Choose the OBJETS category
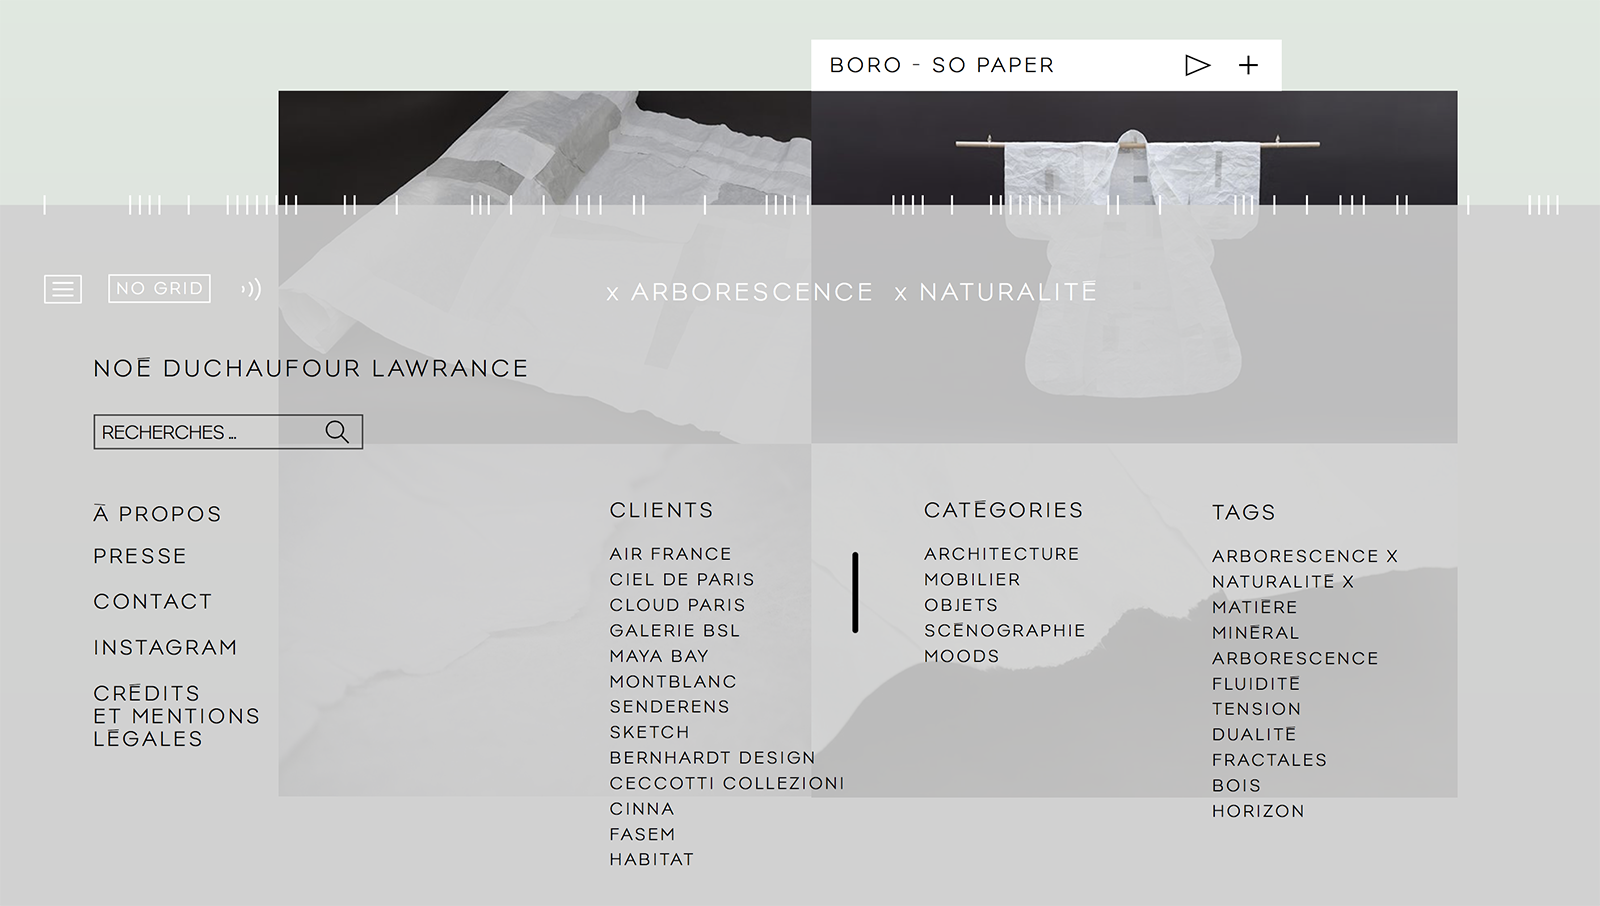Viewport: 1600px width, 906px height. click(961, 605)
